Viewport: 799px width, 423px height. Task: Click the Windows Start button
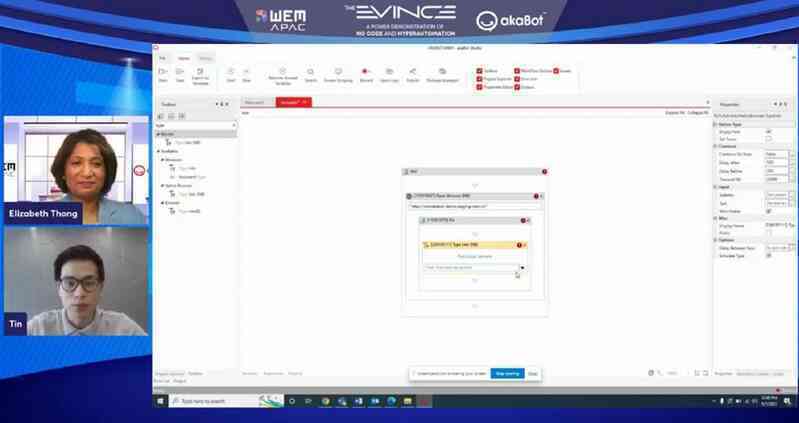pos(161,402)
